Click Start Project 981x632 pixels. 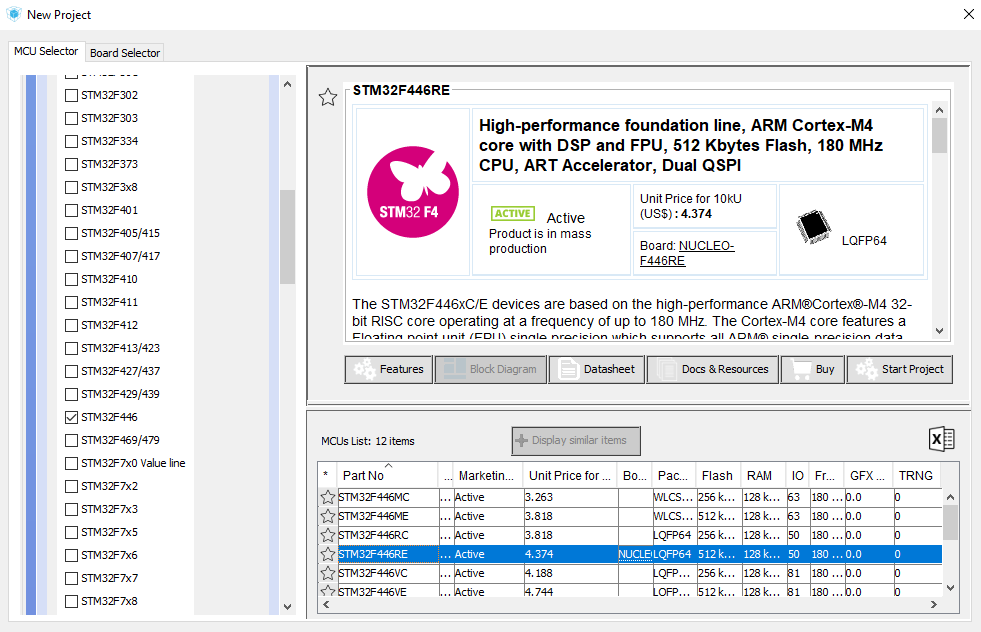900,369
